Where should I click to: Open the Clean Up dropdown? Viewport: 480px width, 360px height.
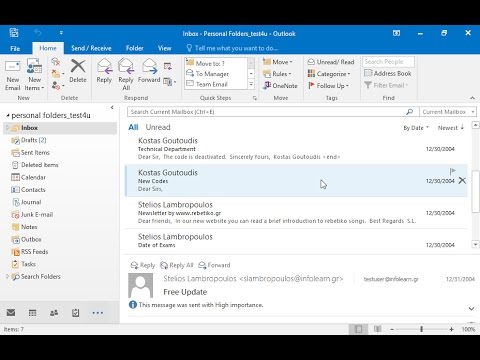(x=57, y=74)
